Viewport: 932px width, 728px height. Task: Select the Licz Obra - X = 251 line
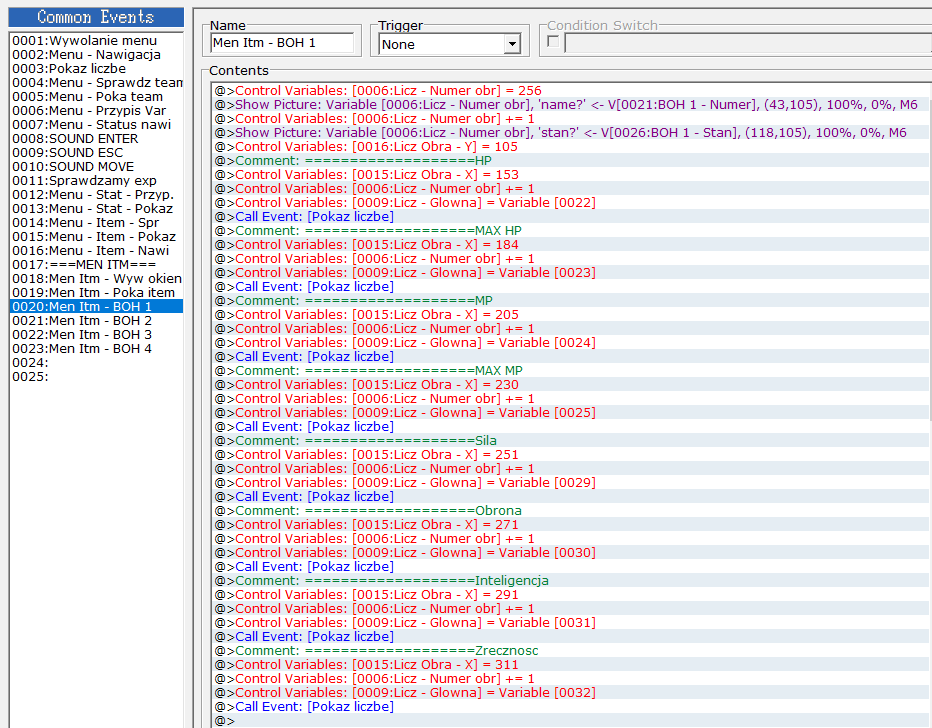point(570,455)
